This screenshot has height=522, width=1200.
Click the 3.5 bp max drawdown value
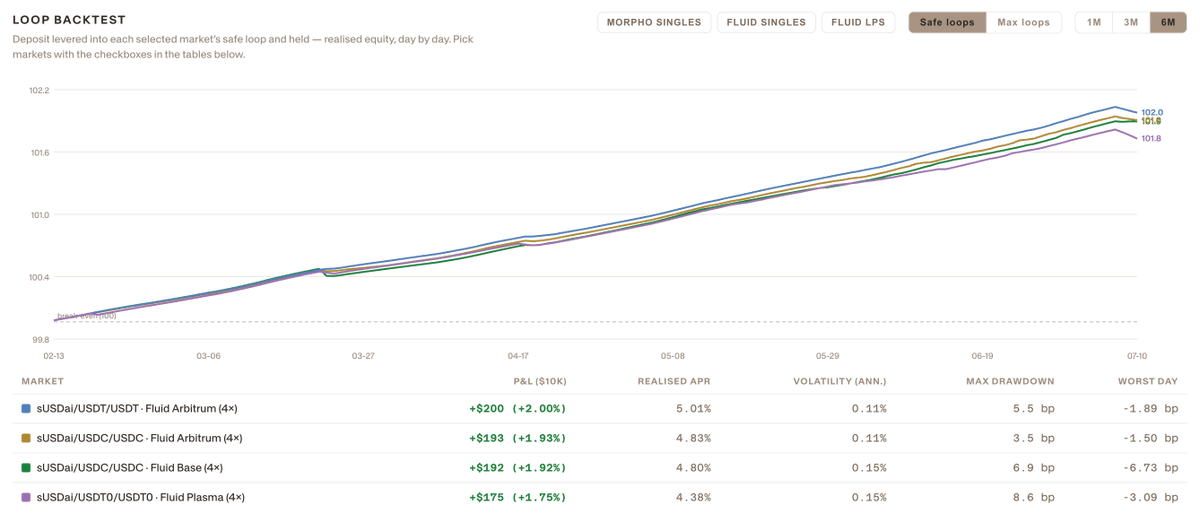1034,438
